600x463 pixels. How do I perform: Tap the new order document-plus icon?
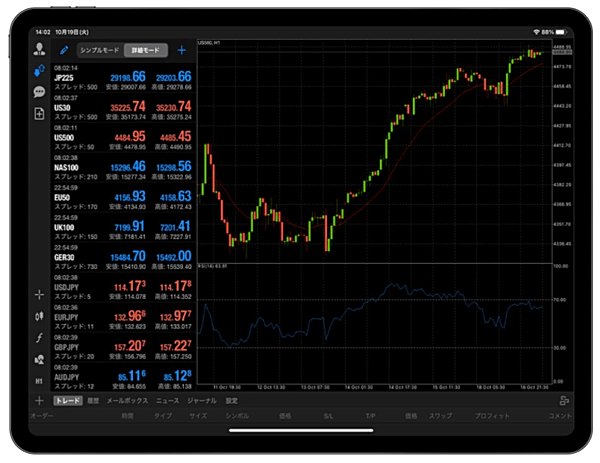click(39, 114)
